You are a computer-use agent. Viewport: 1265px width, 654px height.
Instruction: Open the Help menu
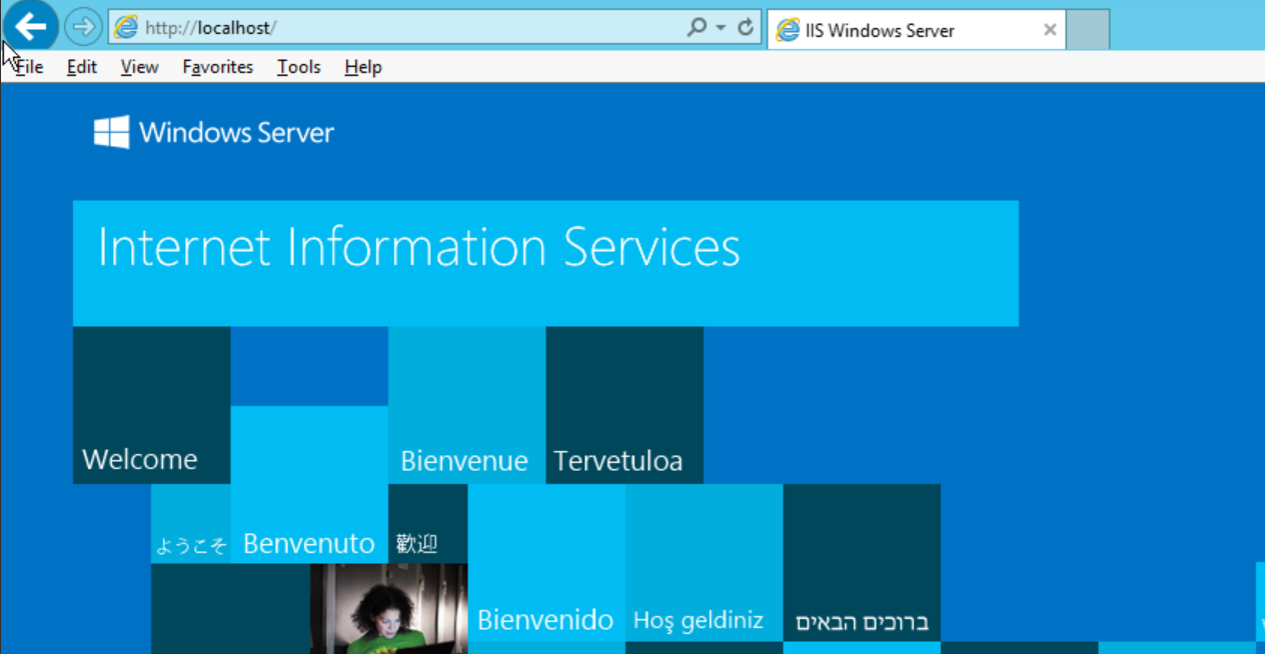pos(363,67)
